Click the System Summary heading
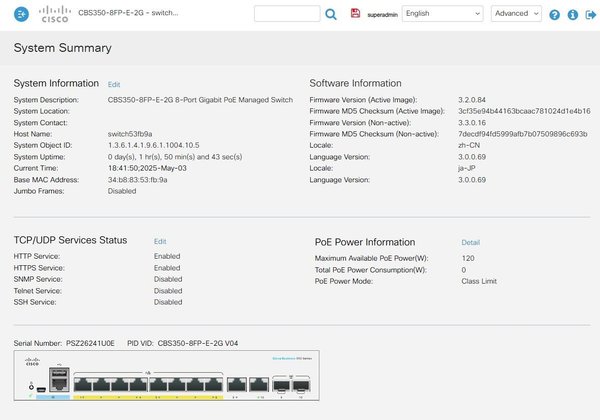 point(63,48)
